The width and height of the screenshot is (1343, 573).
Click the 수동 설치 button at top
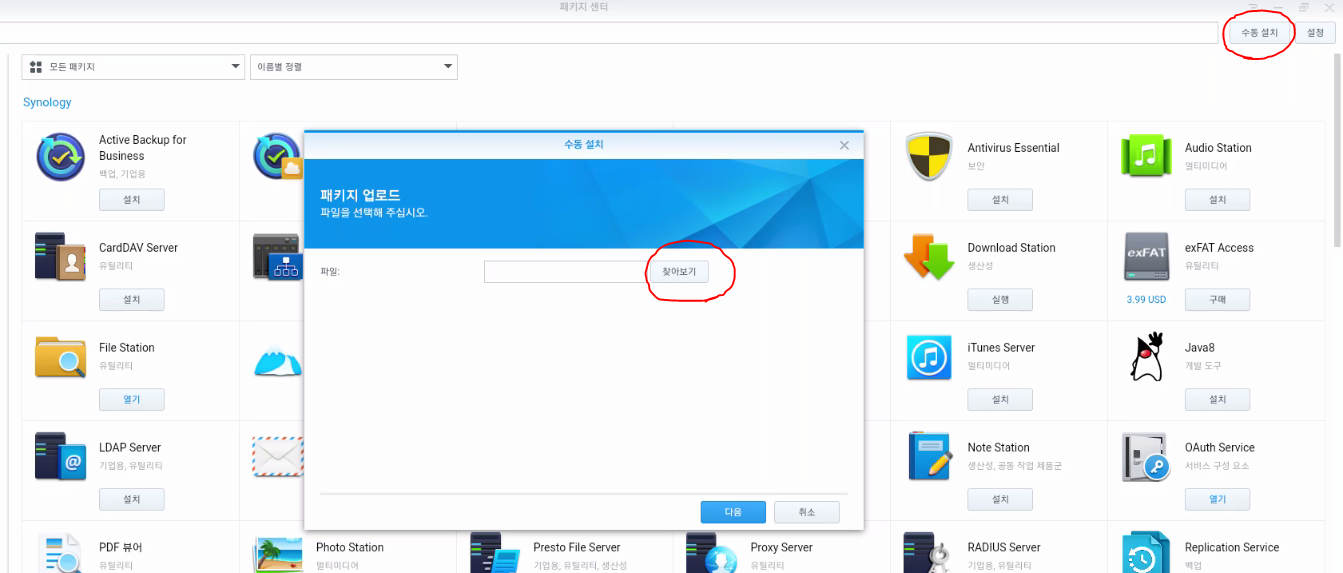pos(1260,33)
